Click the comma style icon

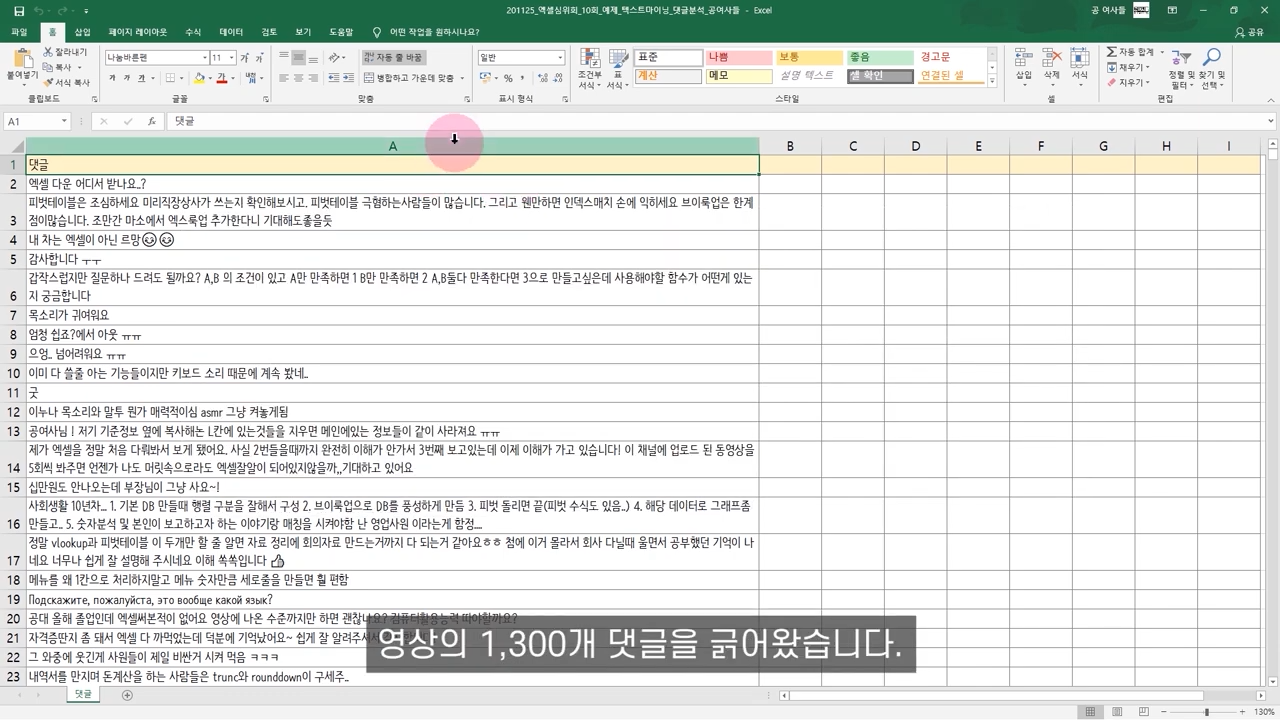523,78
